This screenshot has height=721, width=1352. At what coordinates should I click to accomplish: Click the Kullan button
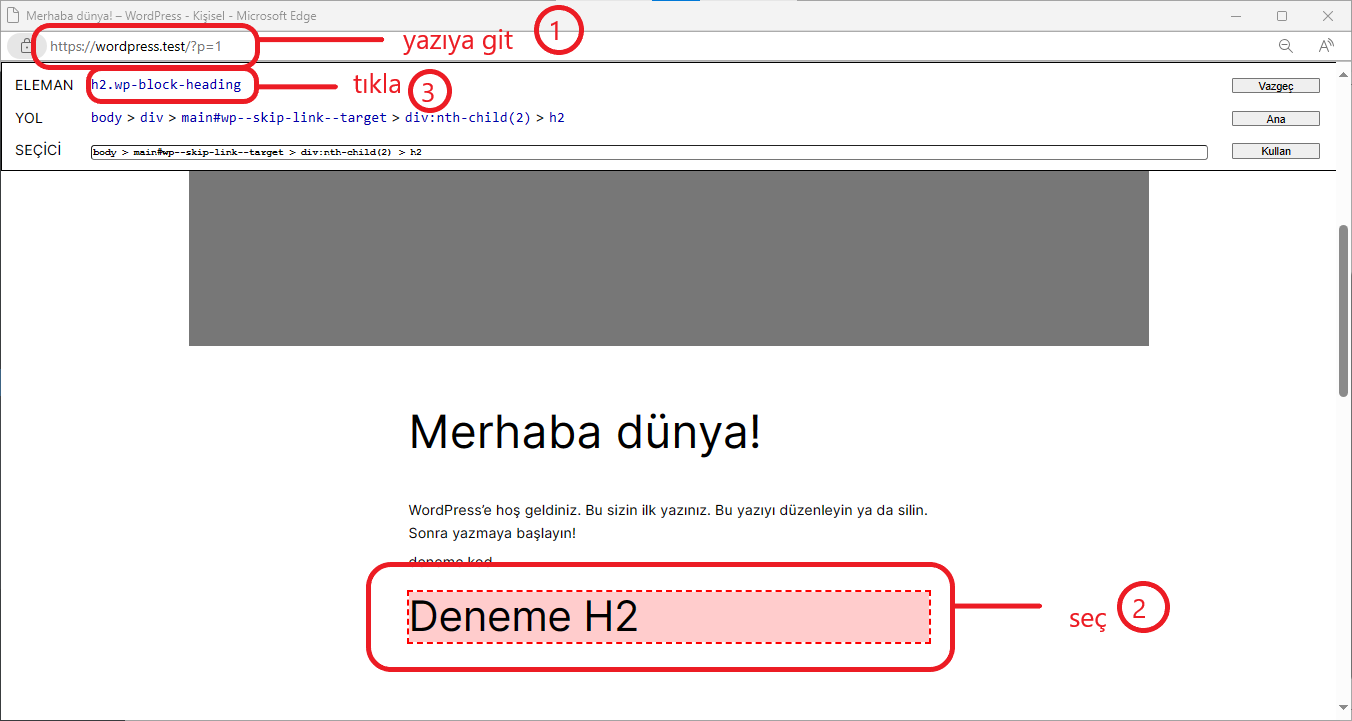(x=1275, y=151)
